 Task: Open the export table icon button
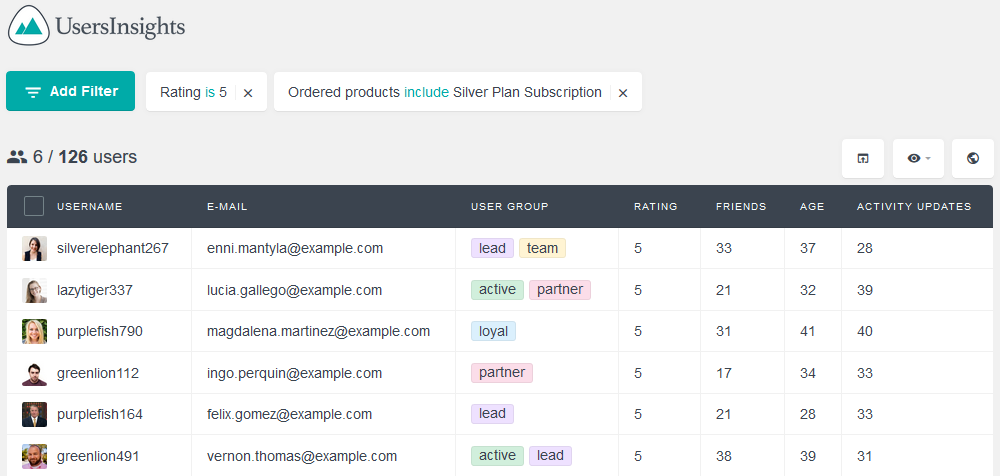coord(862,158)
